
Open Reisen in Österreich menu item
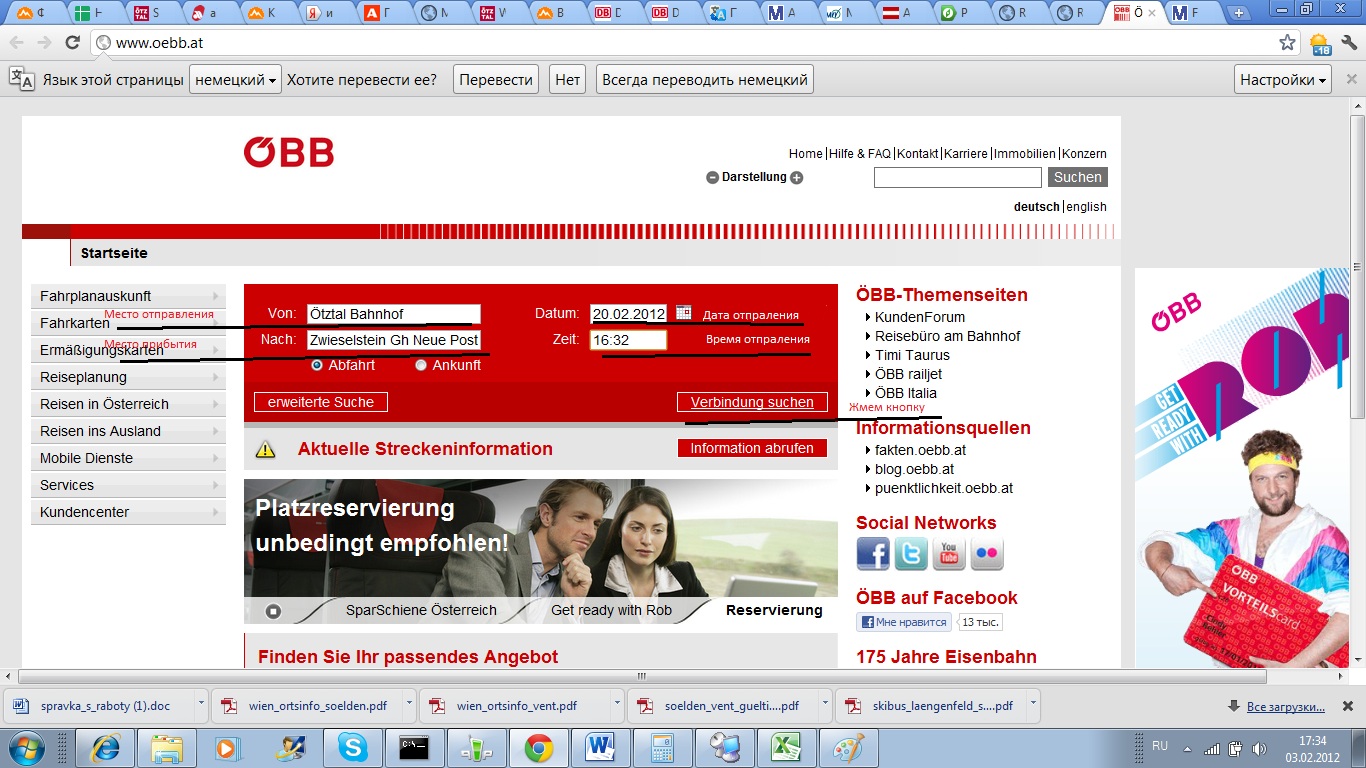[x=129, y=404]
